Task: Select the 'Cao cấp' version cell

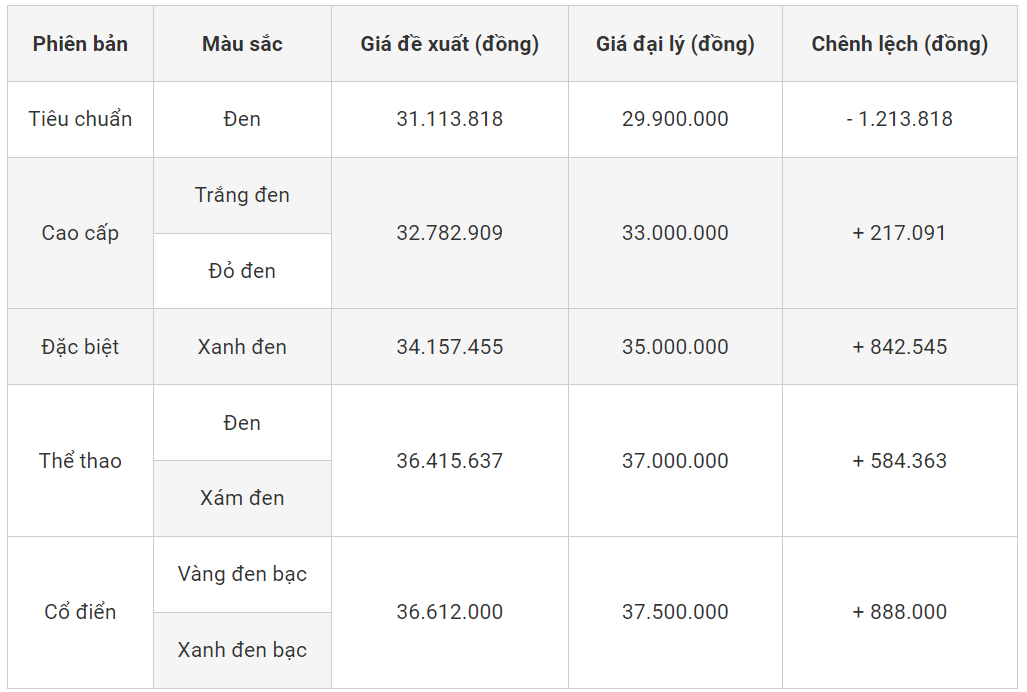Action: 80,233
